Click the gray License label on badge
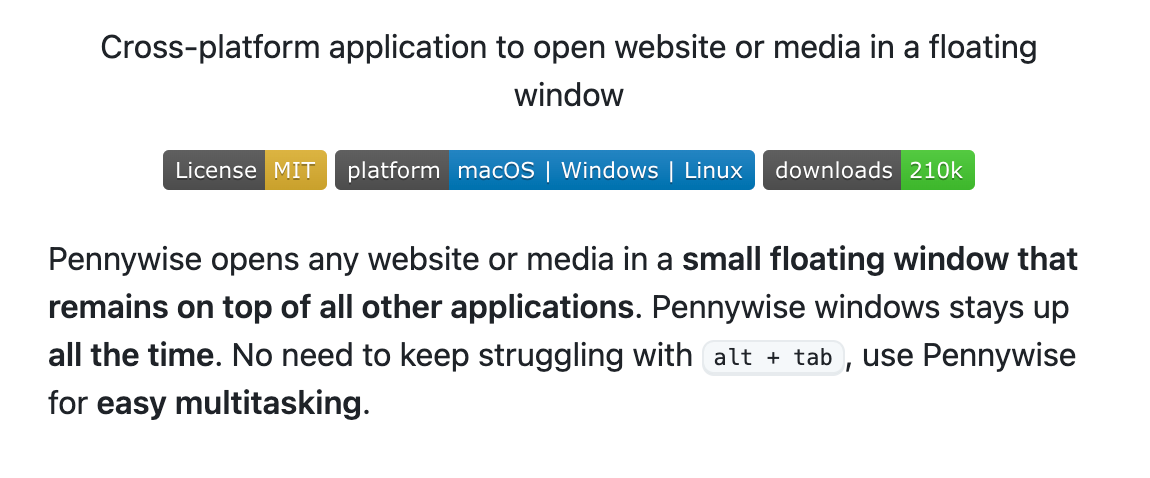Screen dimensions: 1150x478 [214, 170]
